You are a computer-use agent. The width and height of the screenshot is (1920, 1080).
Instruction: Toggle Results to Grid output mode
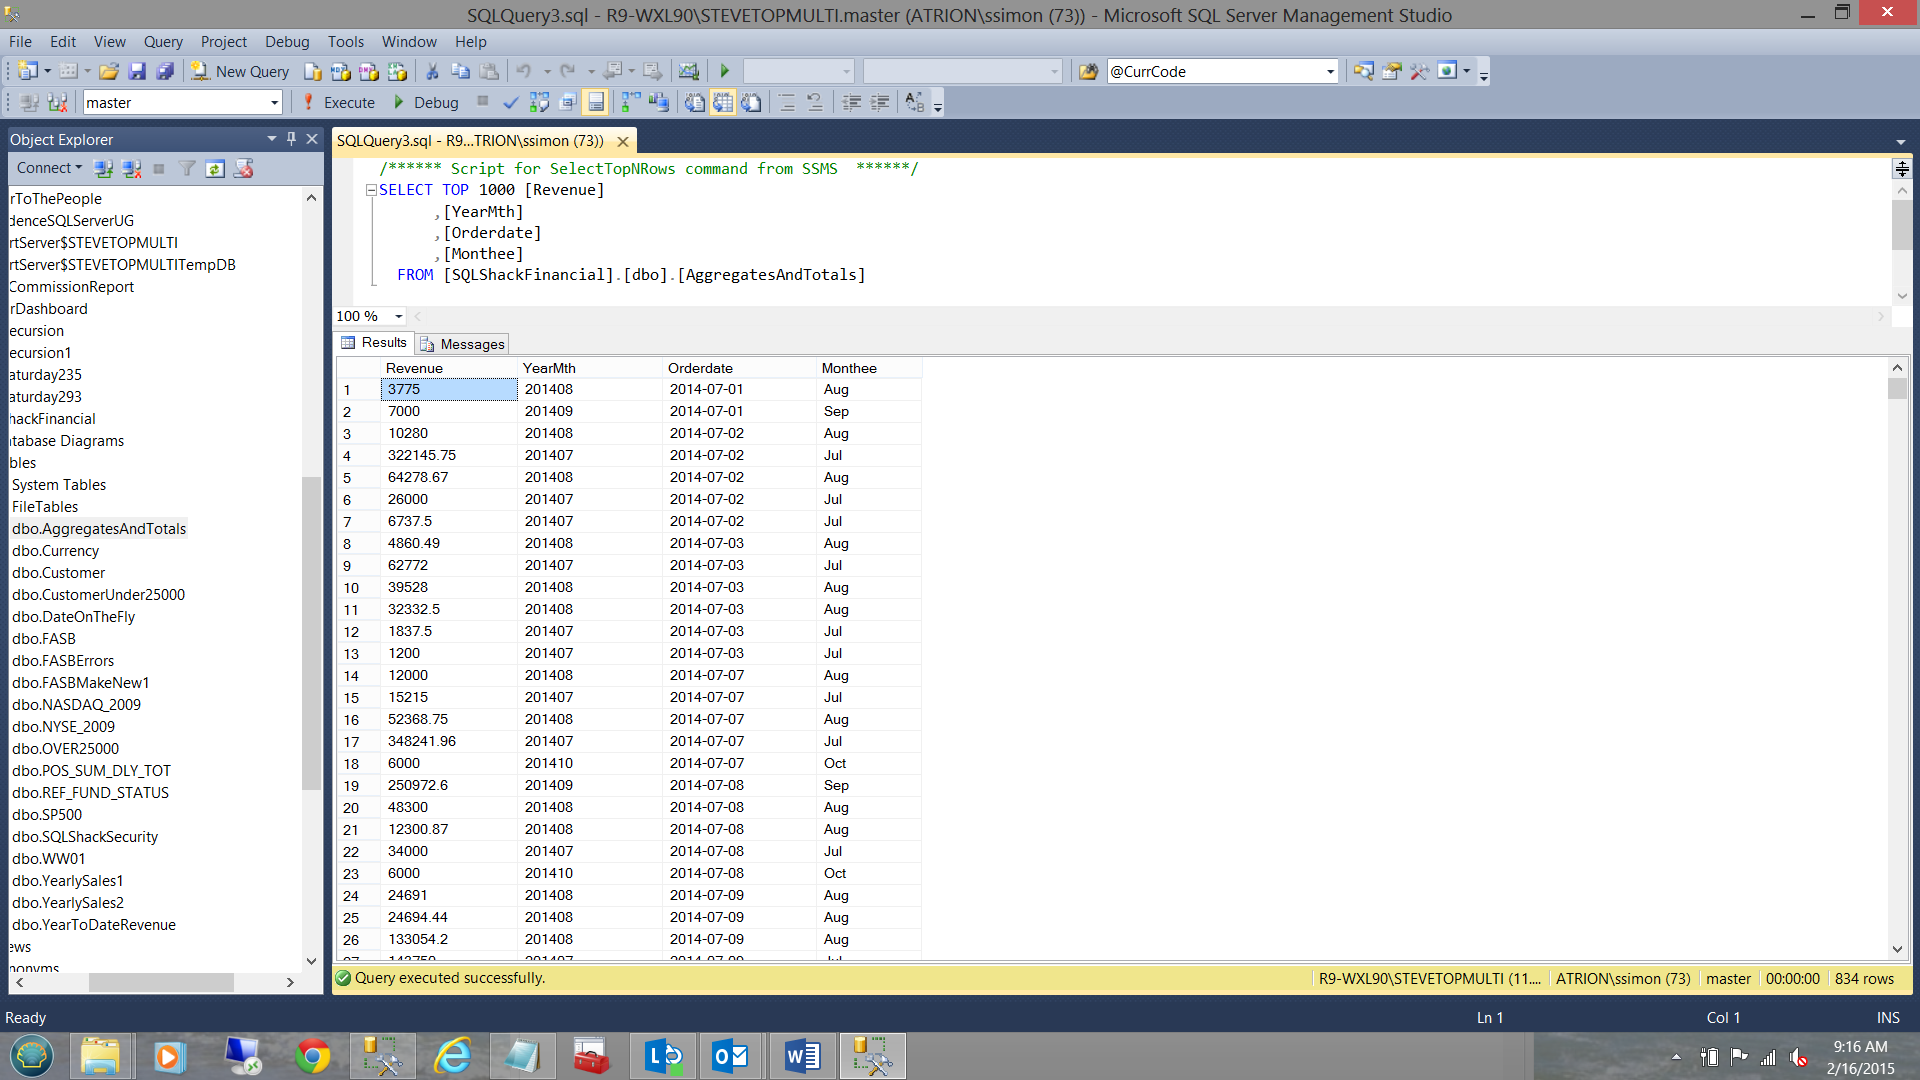point(723,102)
